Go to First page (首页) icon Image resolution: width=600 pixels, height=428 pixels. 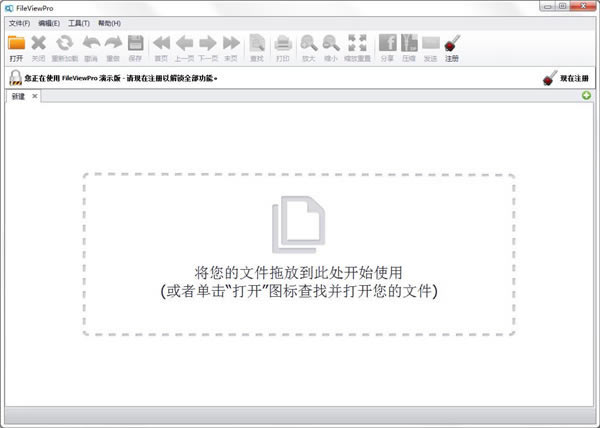tap(161, 43)
